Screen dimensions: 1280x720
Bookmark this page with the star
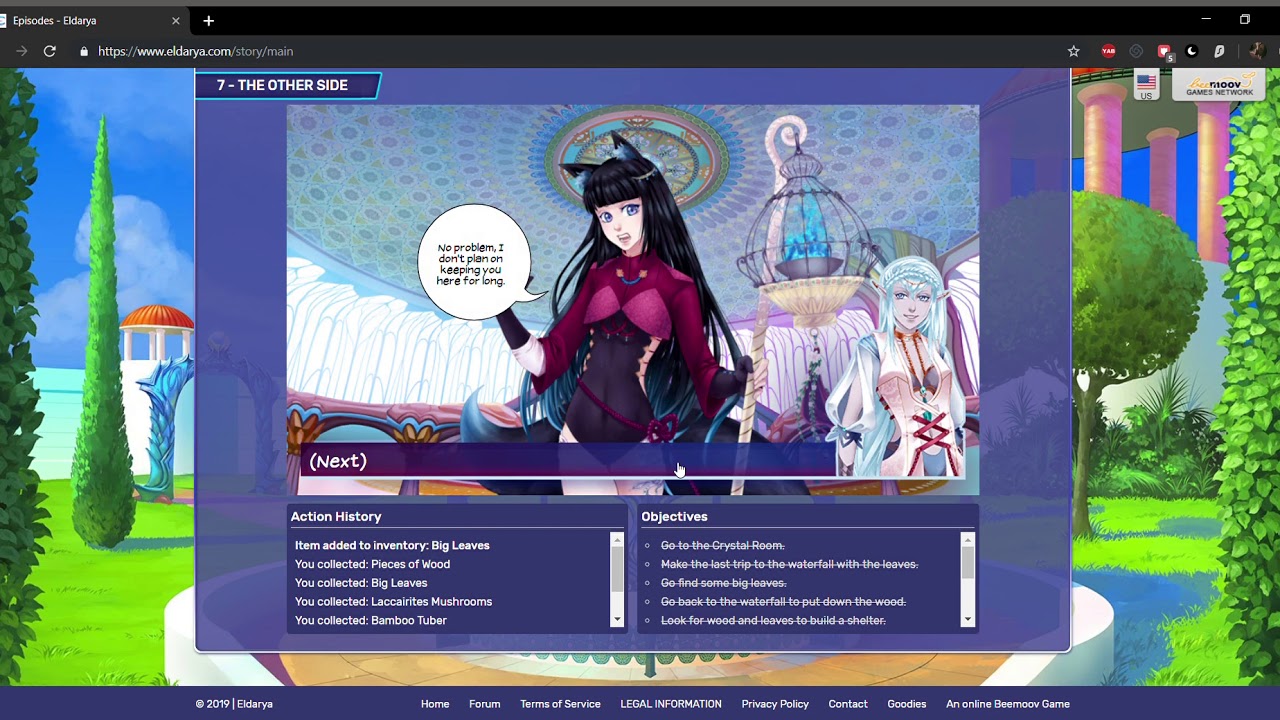pos(1074,51)
